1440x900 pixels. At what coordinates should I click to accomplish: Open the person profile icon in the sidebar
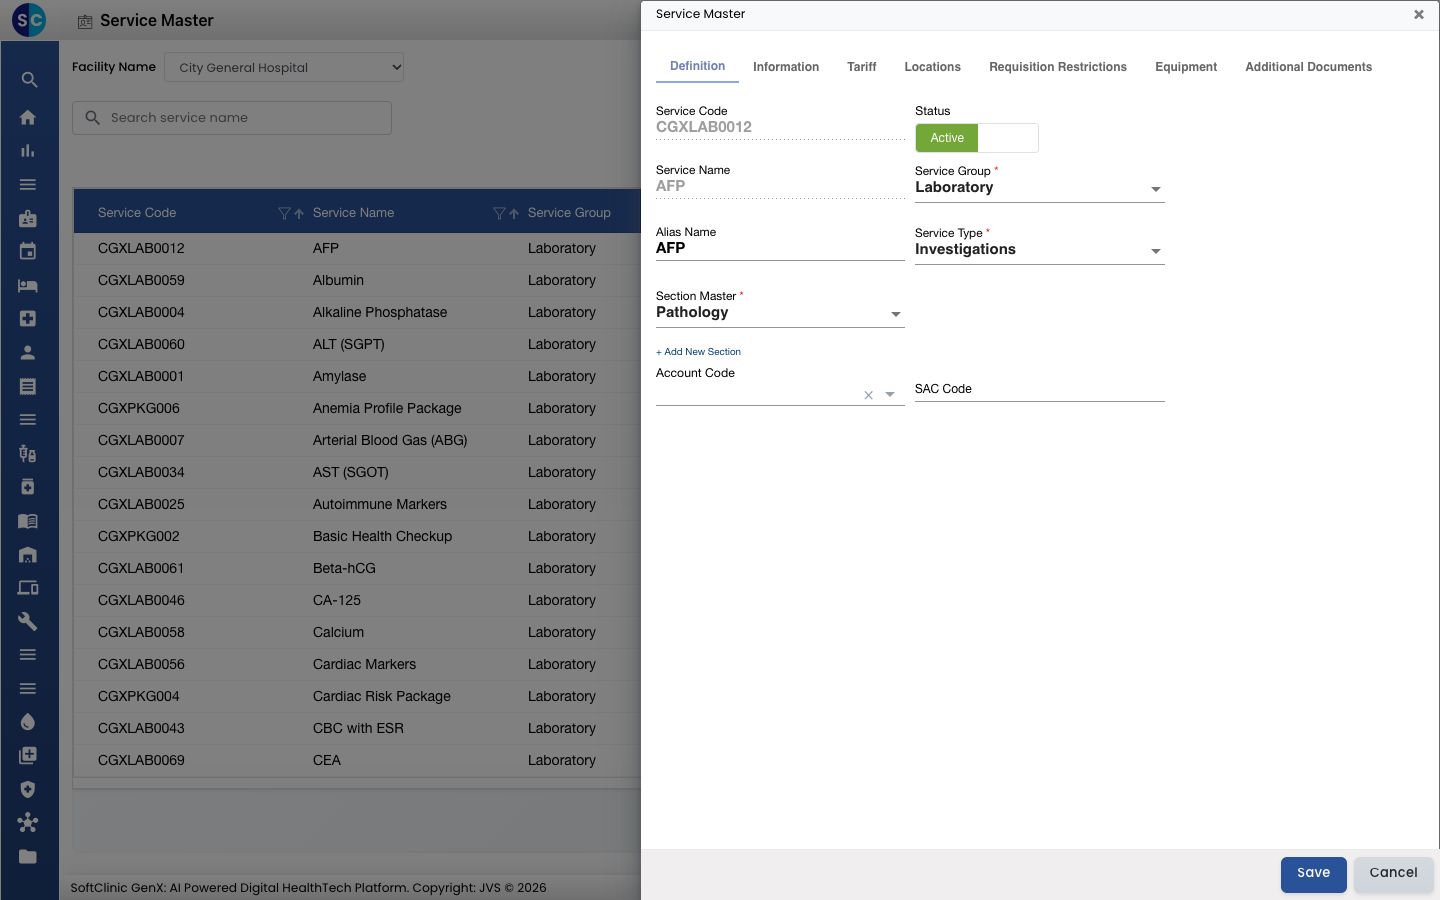pyautogui.click(x=28, y=352)
